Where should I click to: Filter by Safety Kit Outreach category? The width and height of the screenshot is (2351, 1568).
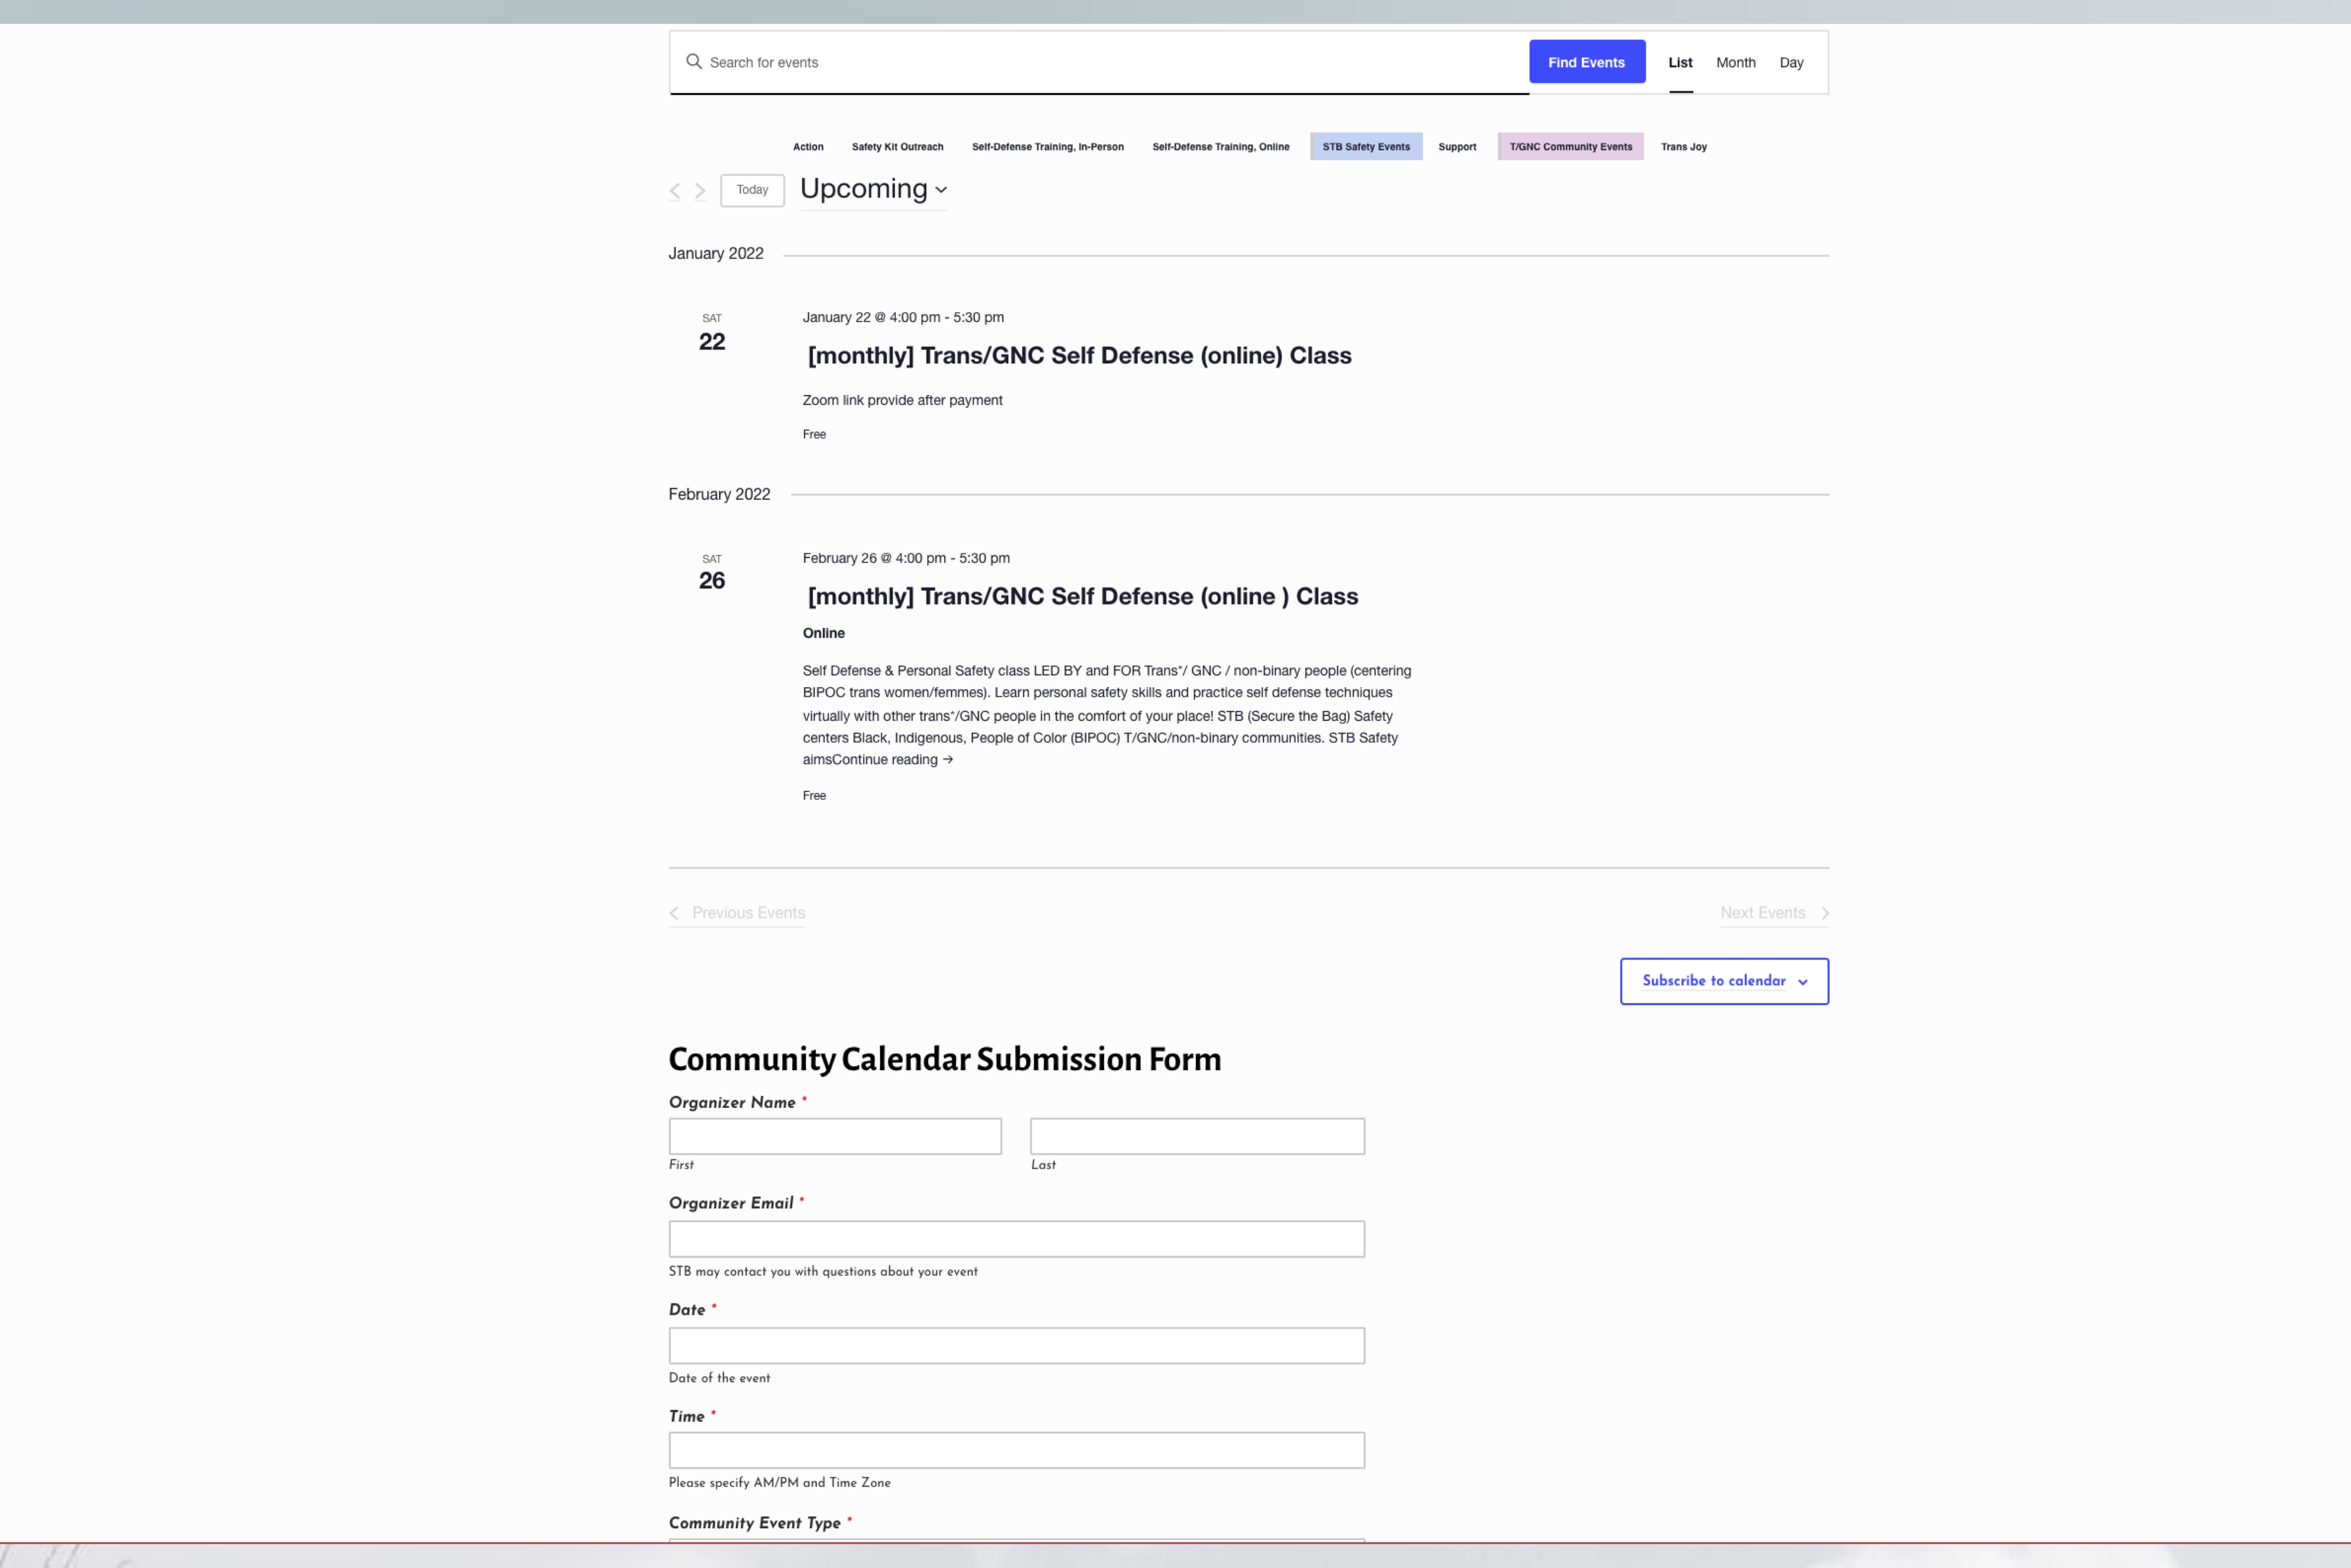coord(897,147)
